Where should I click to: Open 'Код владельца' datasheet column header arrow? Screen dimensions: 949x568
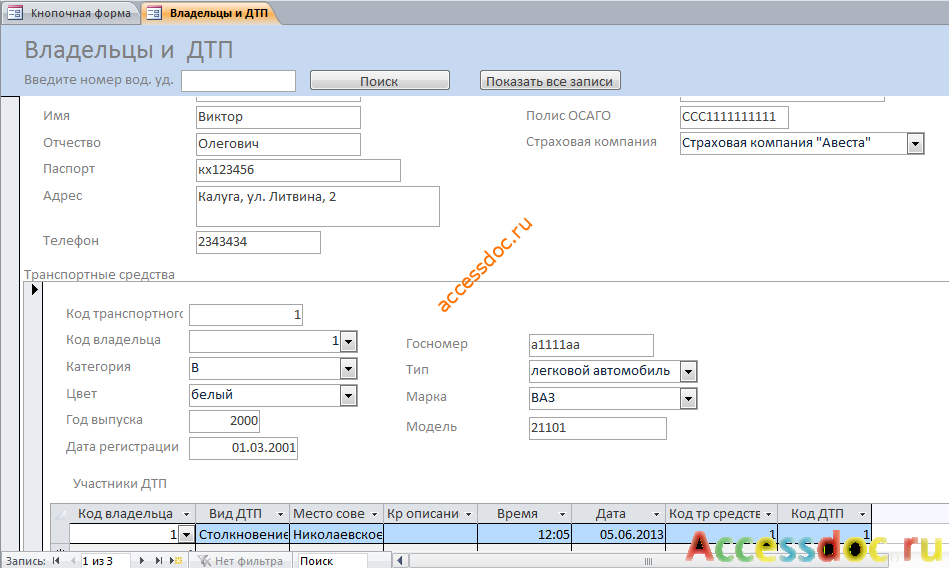(186, 514)
